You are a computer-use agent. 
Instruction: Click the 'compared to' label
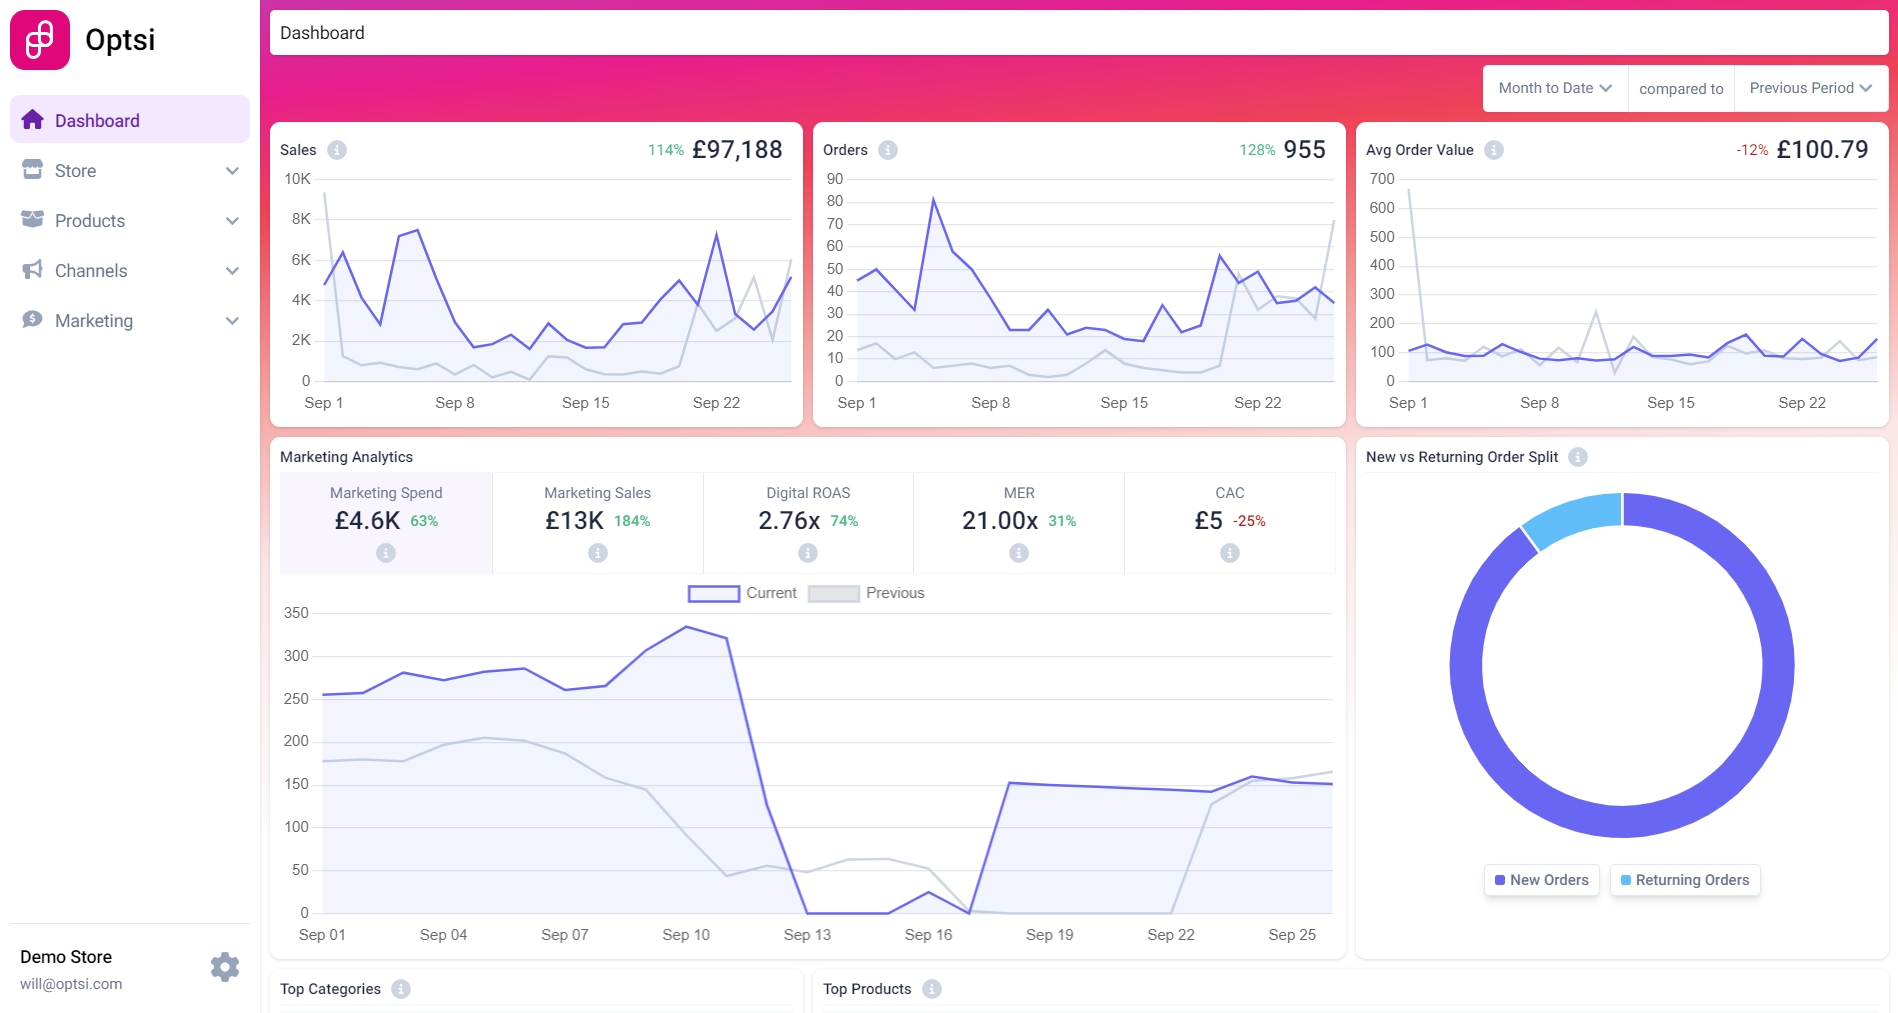(1681, 89)
